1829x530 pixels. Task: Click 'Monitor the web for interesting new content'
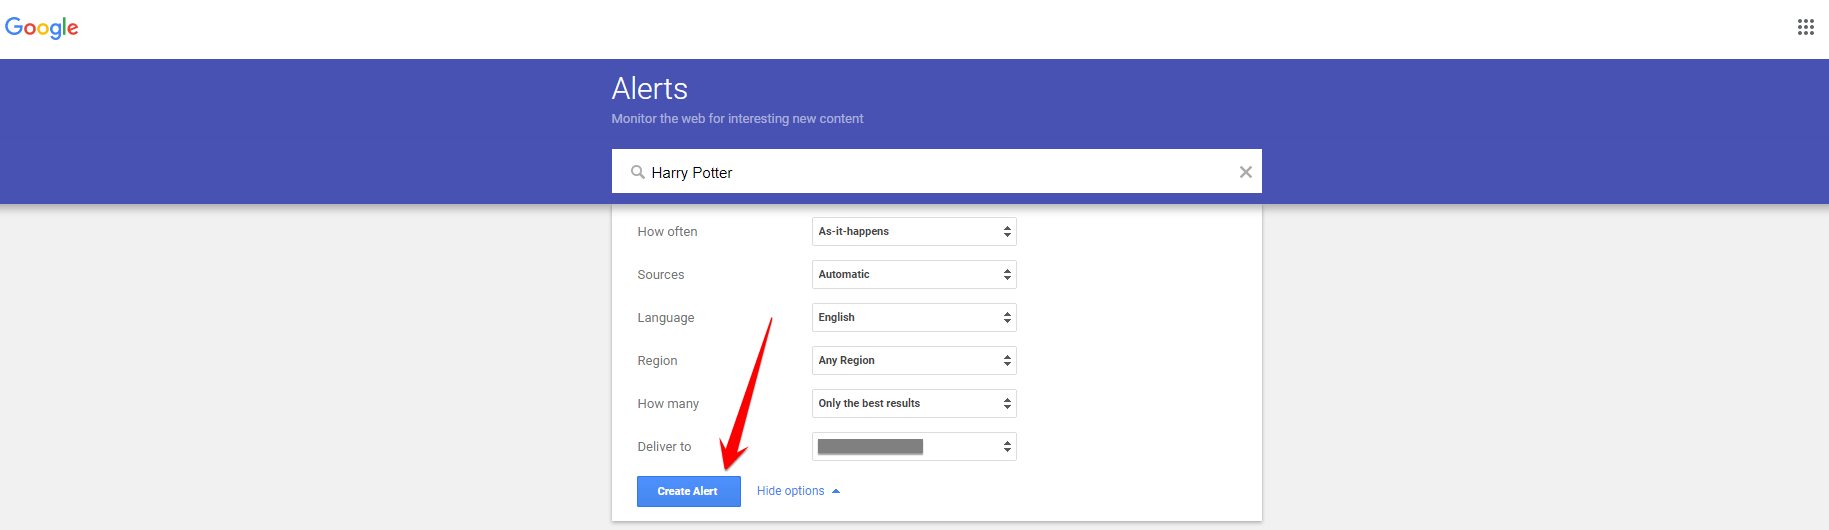pos(737,119)
